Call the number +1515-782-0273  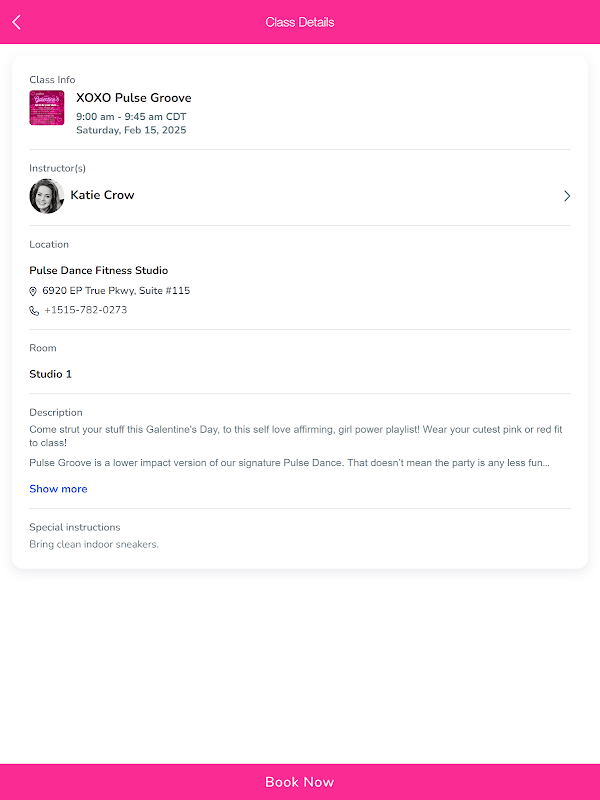[85, 310]
